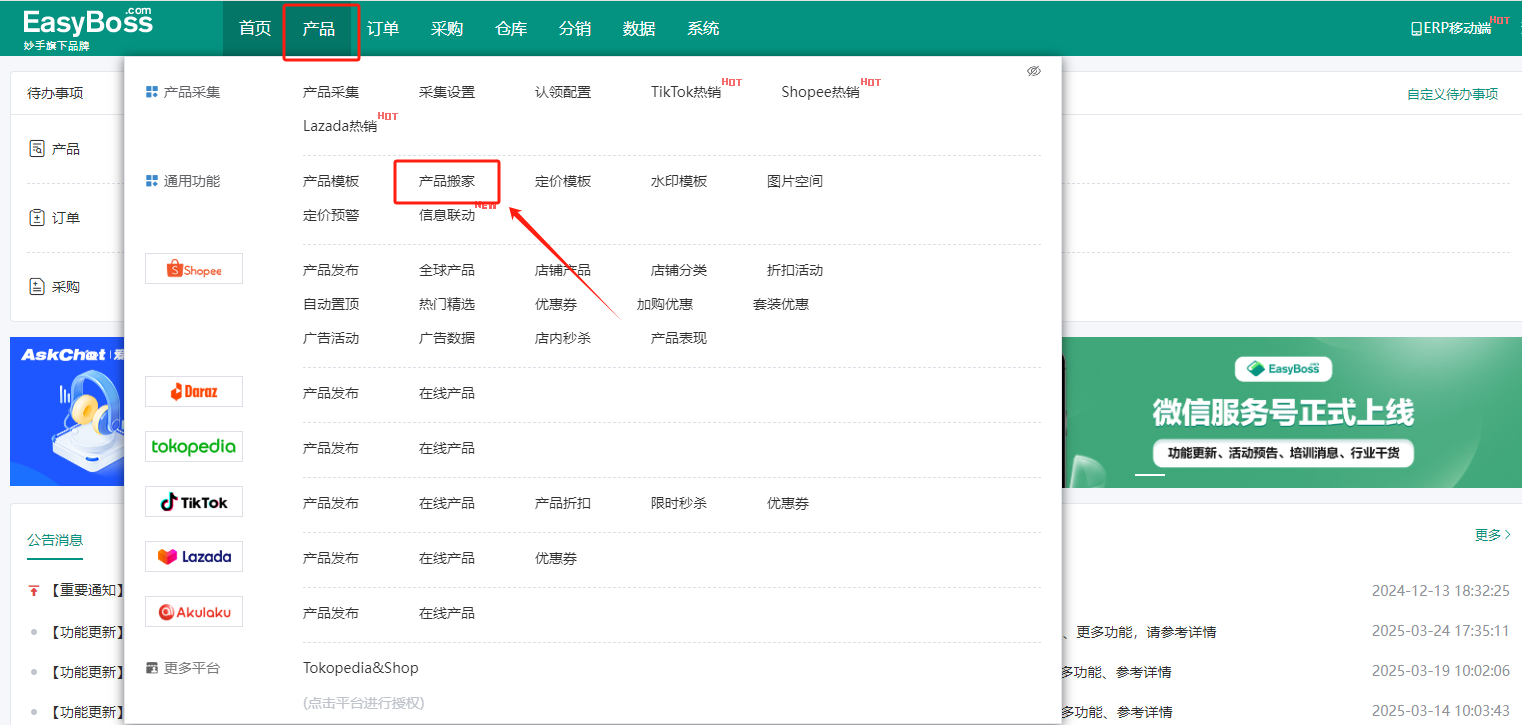Open 信息联动
This screenshot has width=1522, height=725.
pos(447,215)
